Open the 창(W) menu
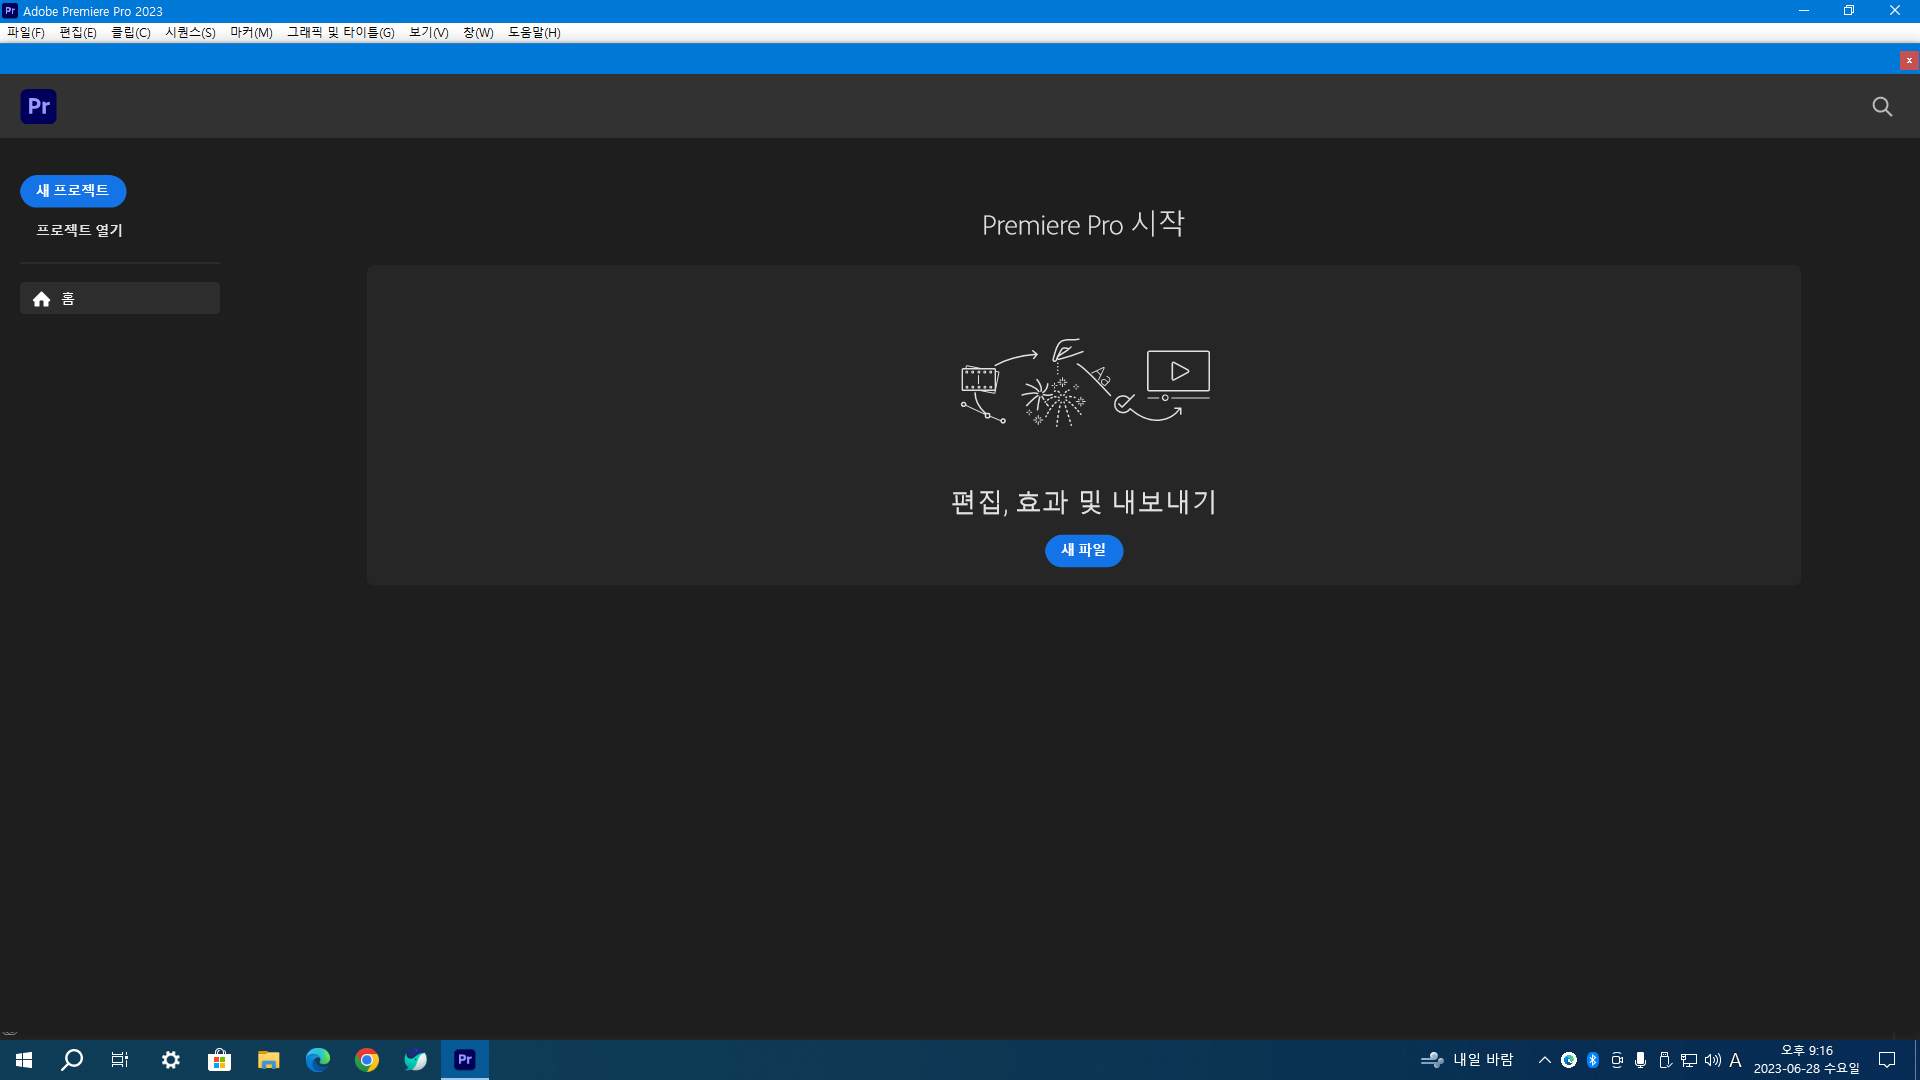1920x1080 pixels. (x=478, y=32)
